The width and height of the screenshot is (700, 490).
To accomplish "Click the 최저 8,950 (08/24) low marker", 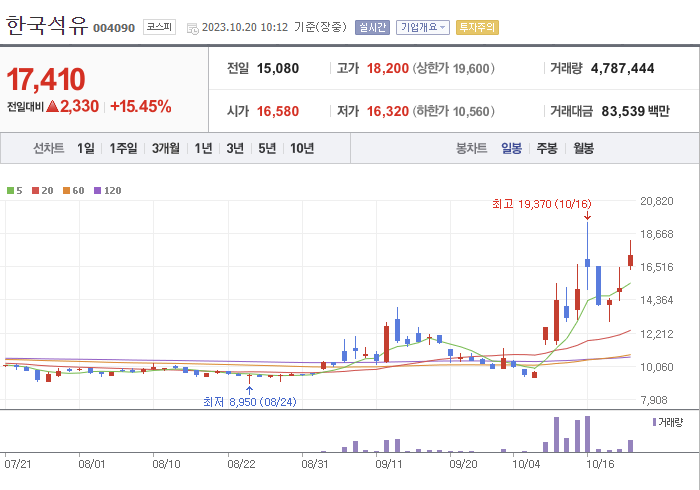I will coord(250,402).
